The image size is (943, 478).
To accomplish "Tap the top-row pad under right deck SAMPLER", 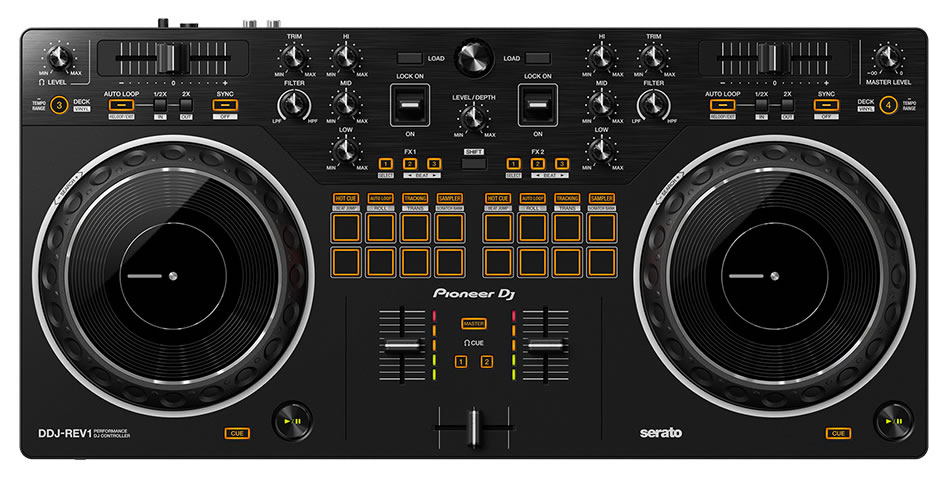I will pos(602,228).
